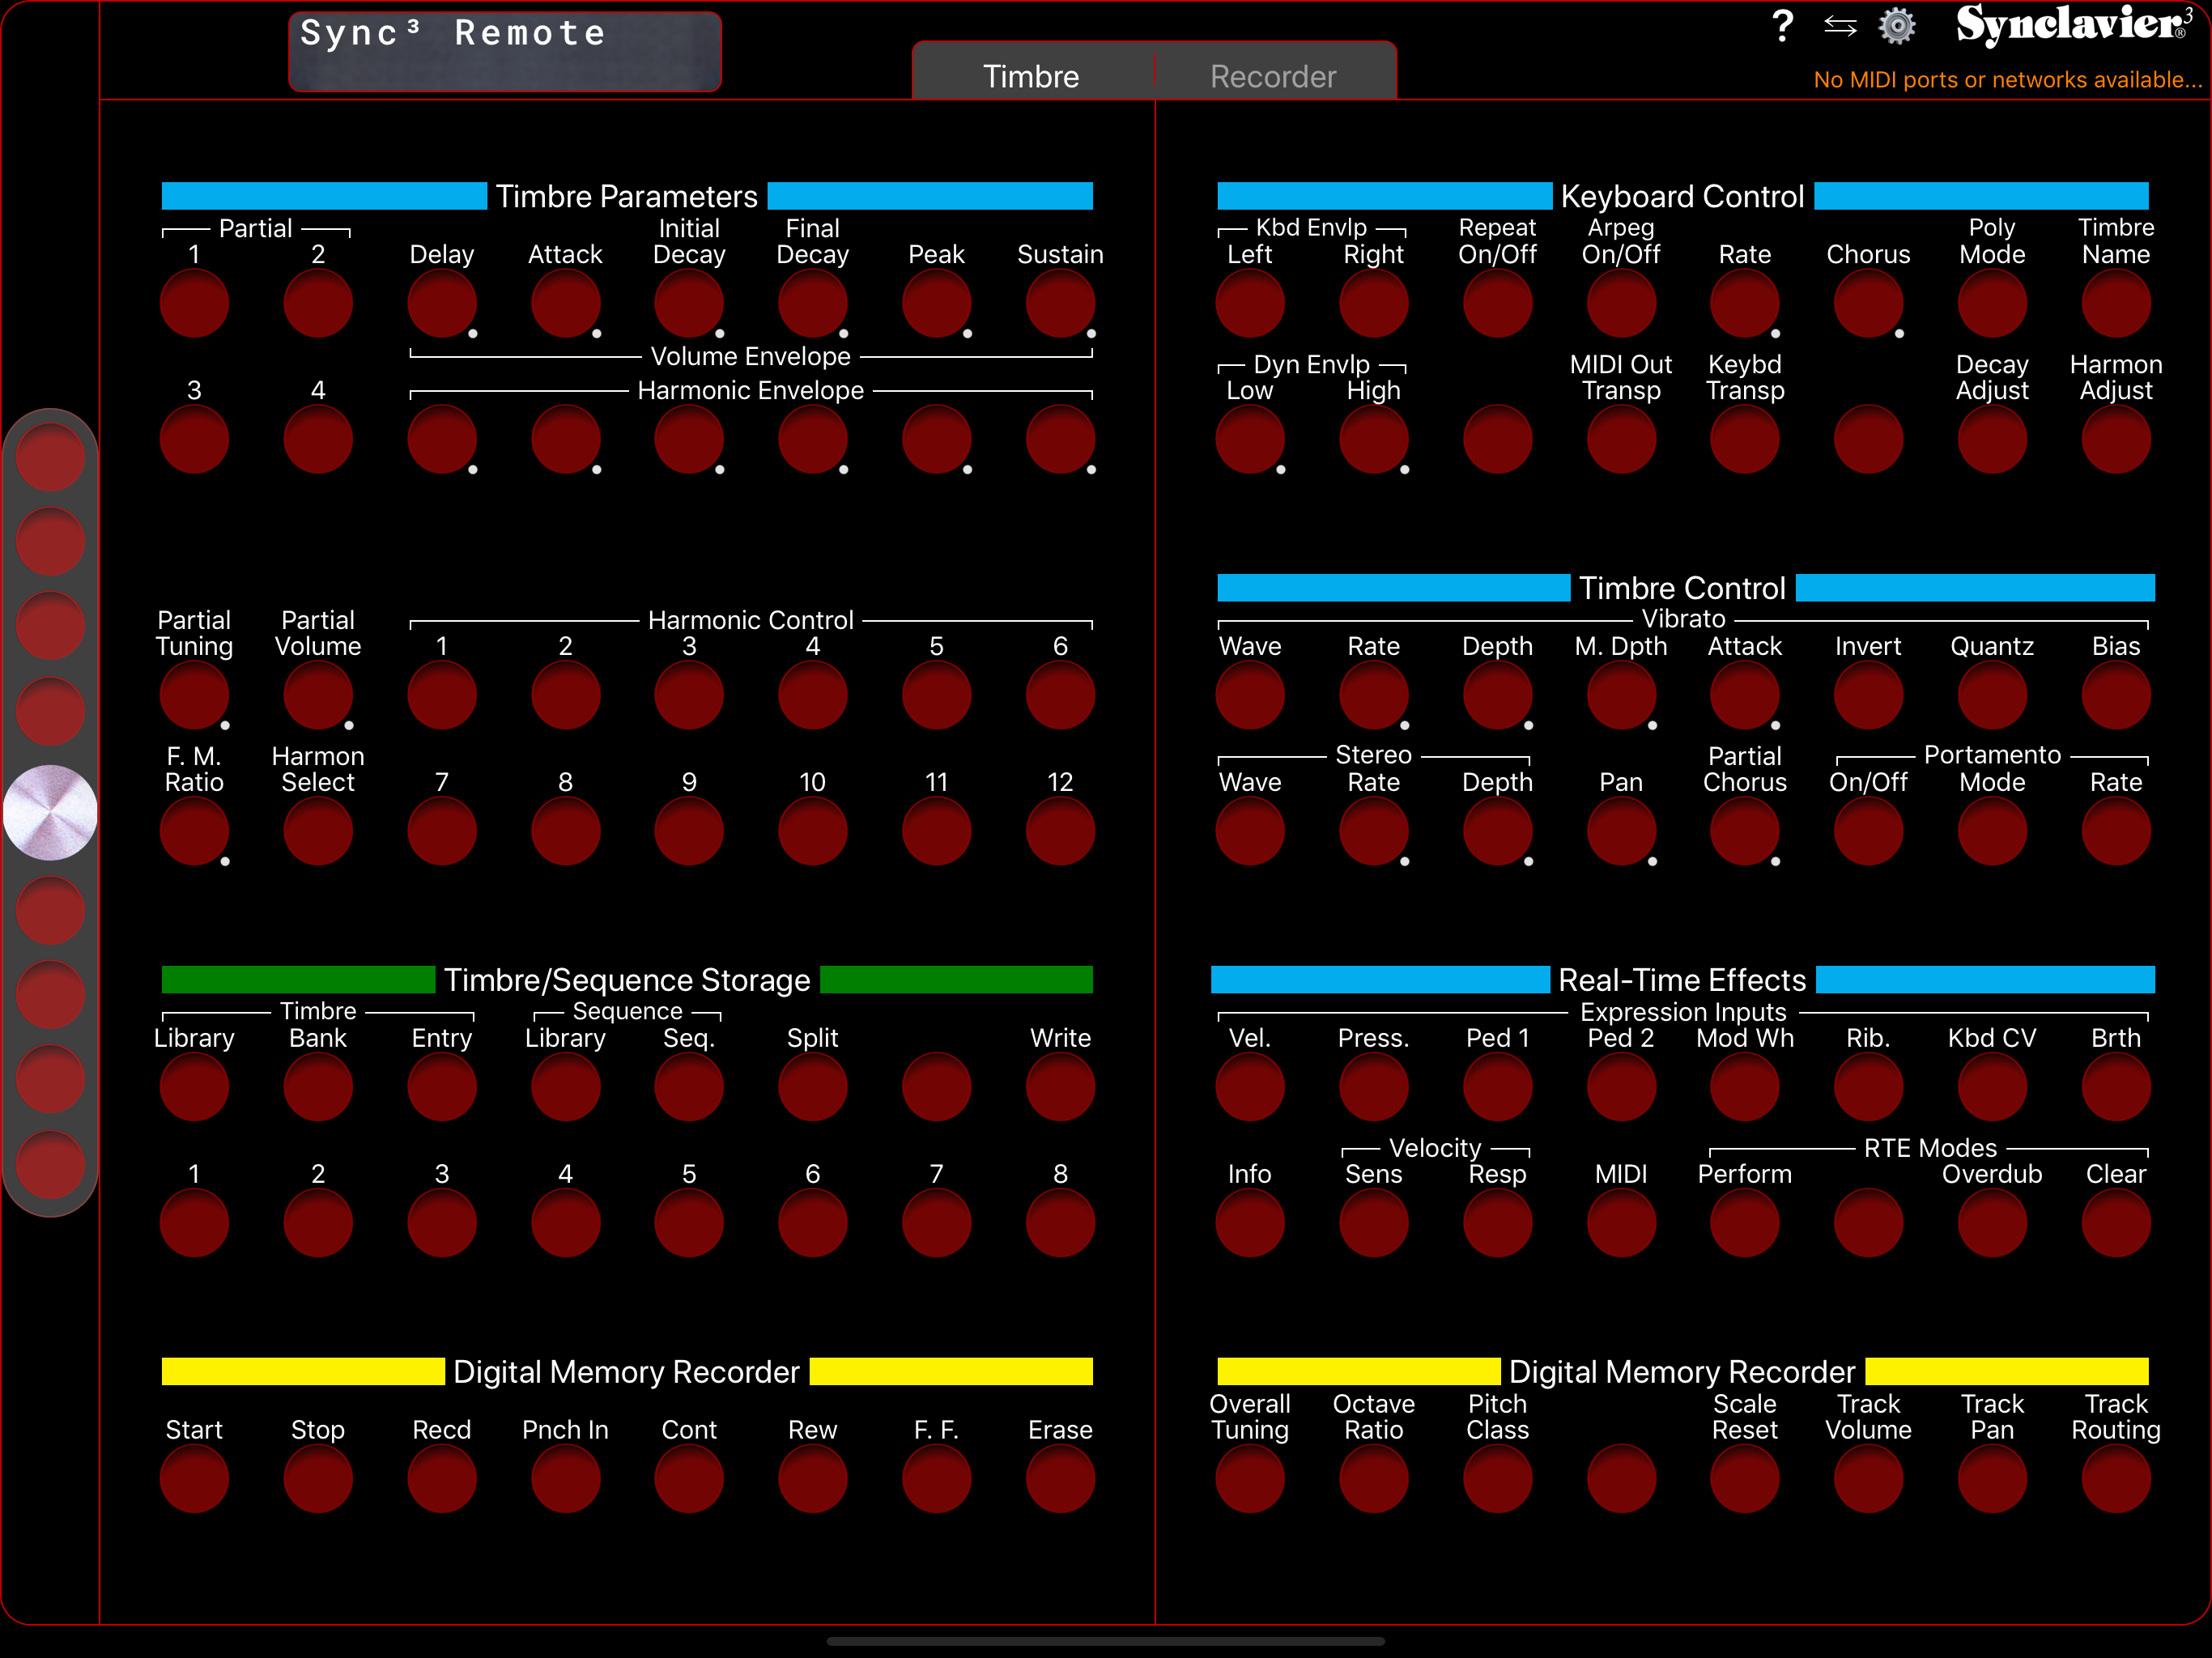Click the Split button
The width and height of the screenshot is (2212, 1658).
[x=813, y=1088]
